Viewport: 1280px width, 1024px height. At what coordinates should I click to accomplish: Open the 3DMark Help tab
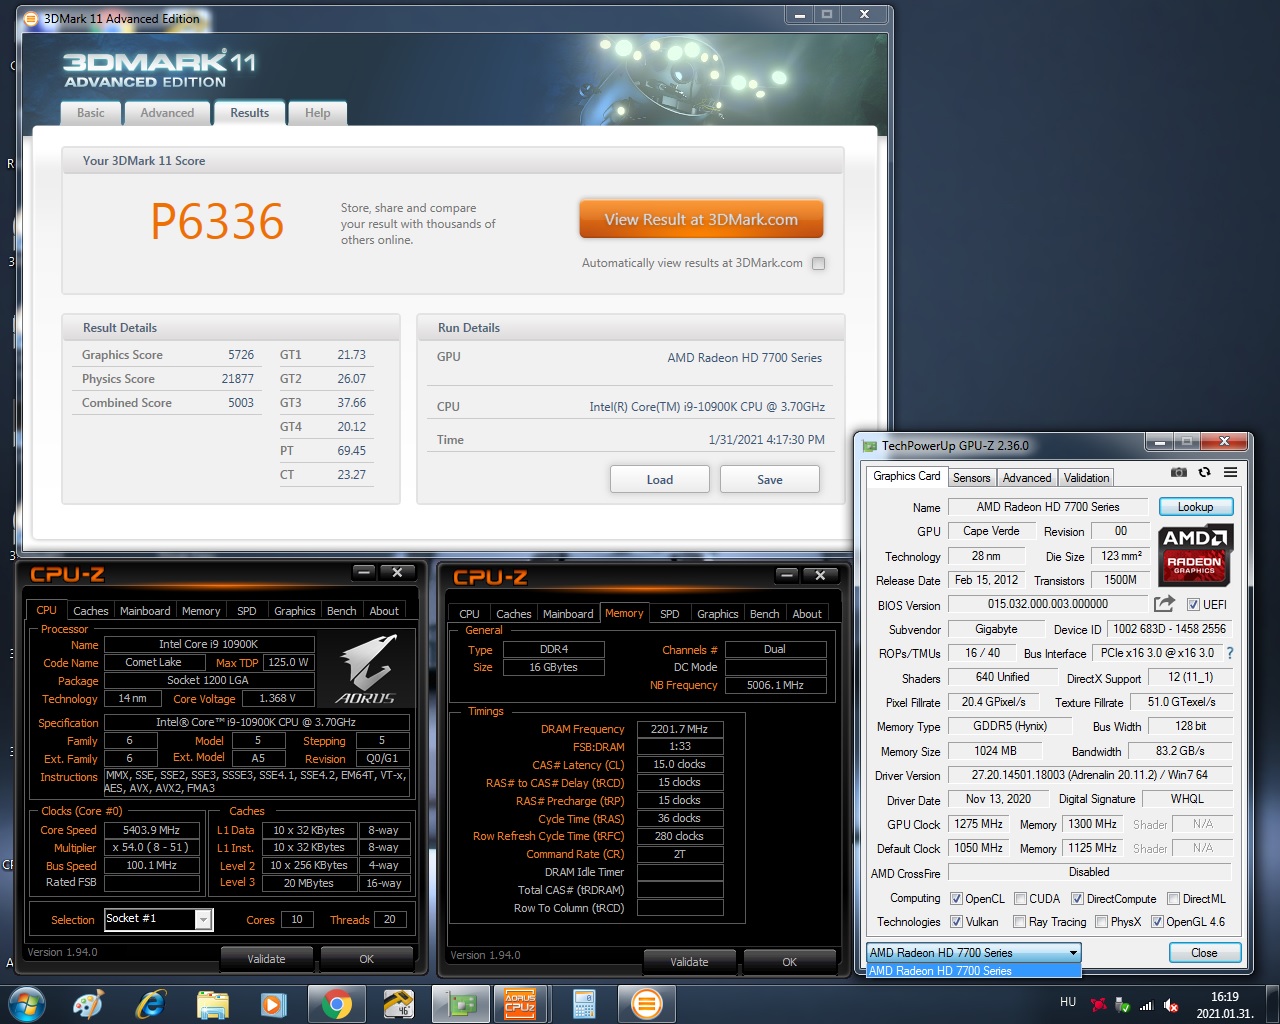pos(318,113)
